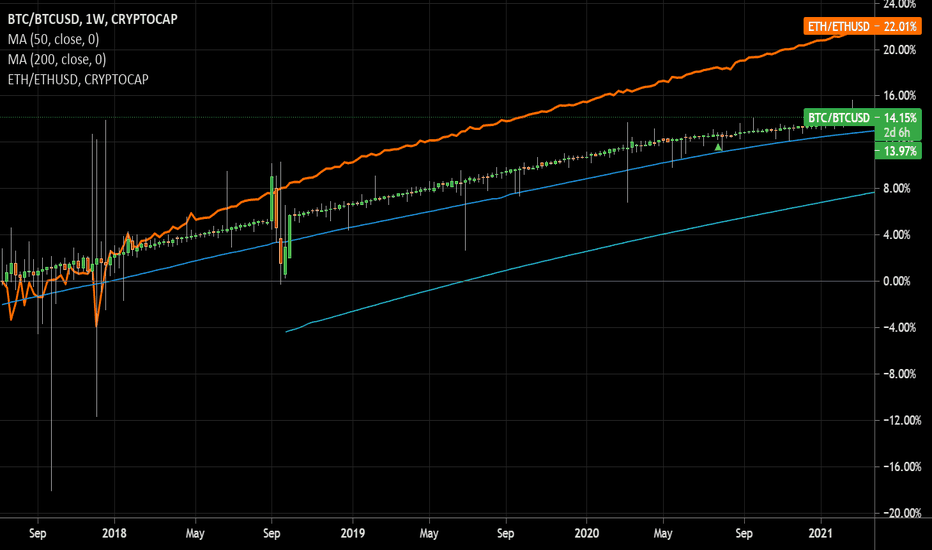Click the 2019 label on the time axis
Viewport: 932px width, 550px height.
(x=352, y=533)
